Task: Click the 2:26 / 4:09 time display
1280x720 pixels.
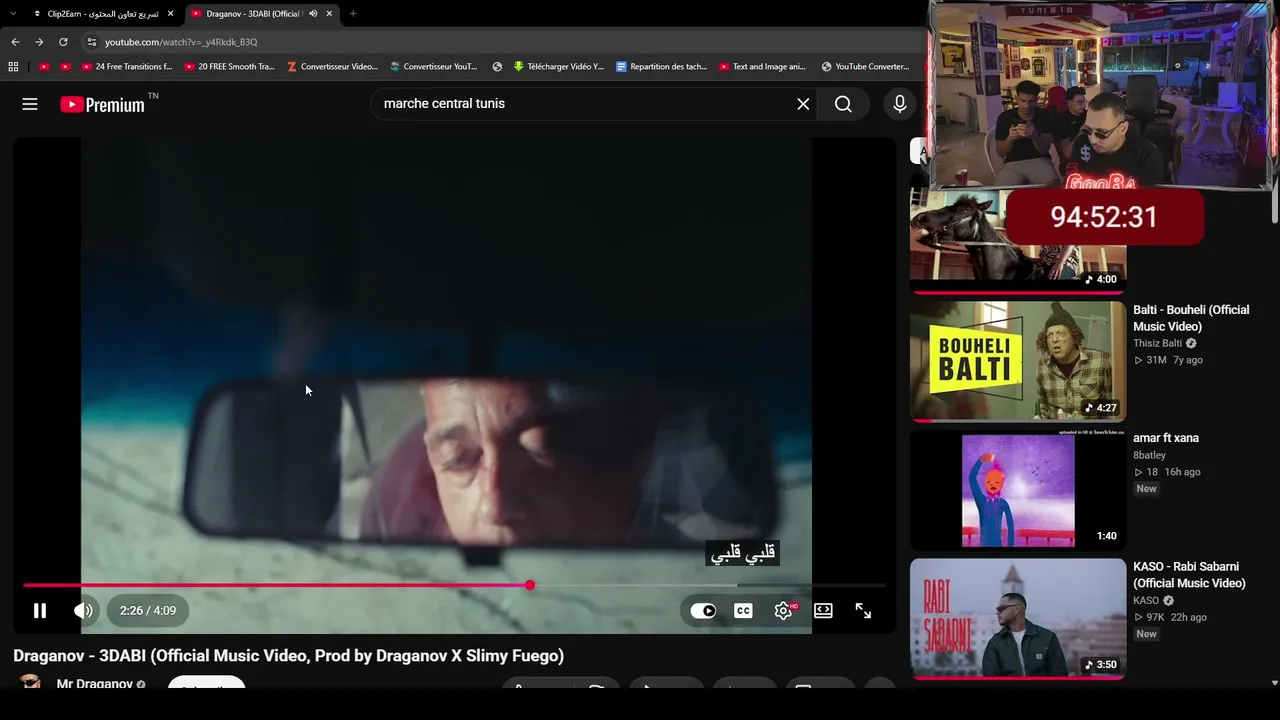Action: pos(148,611)
